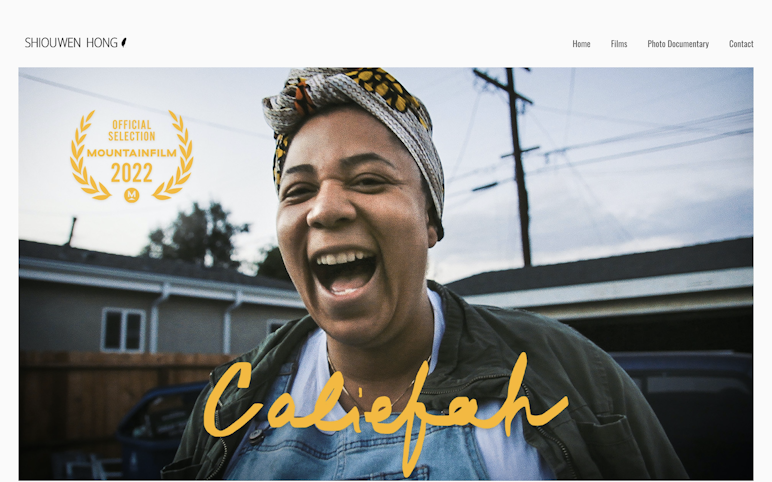Click the 2022 year on the award badge
772x482 pixels.
(x=131, y=173)
